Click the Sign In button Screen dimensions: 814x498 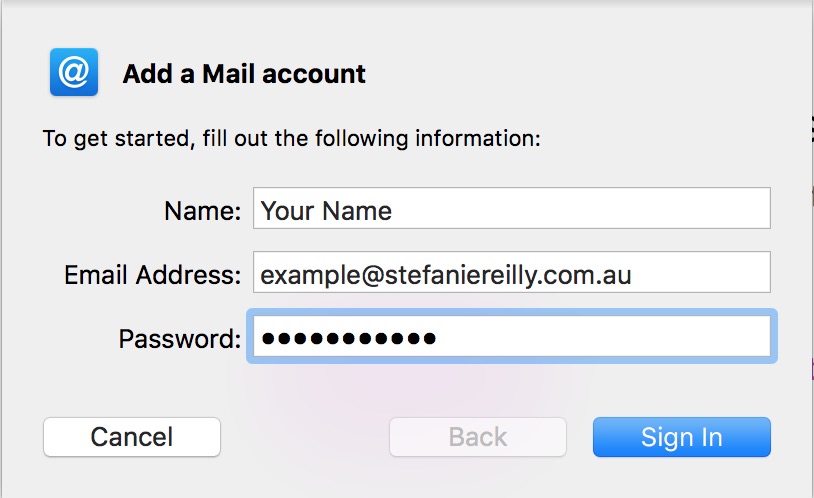[682, 437]
